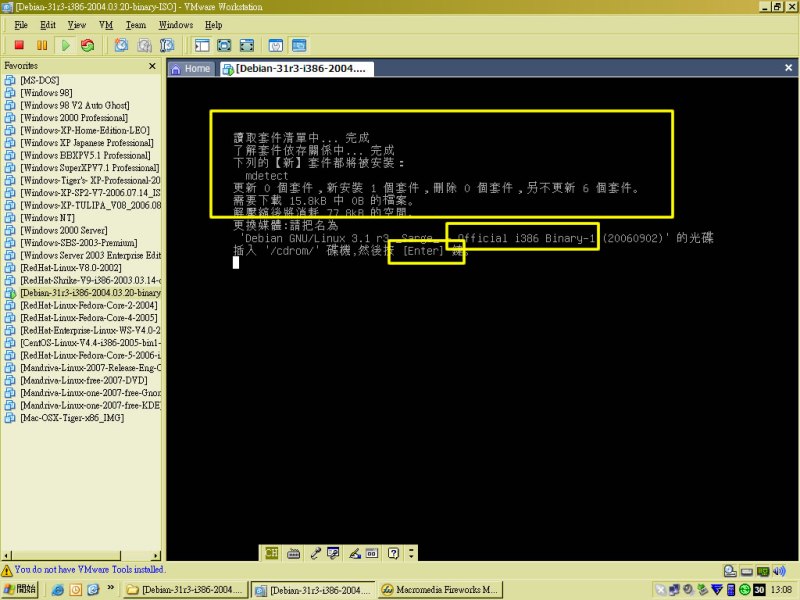Image resolution: width=800 pixels, height=600 pixels.
Task: Open the Team menu
Action: 136,25
